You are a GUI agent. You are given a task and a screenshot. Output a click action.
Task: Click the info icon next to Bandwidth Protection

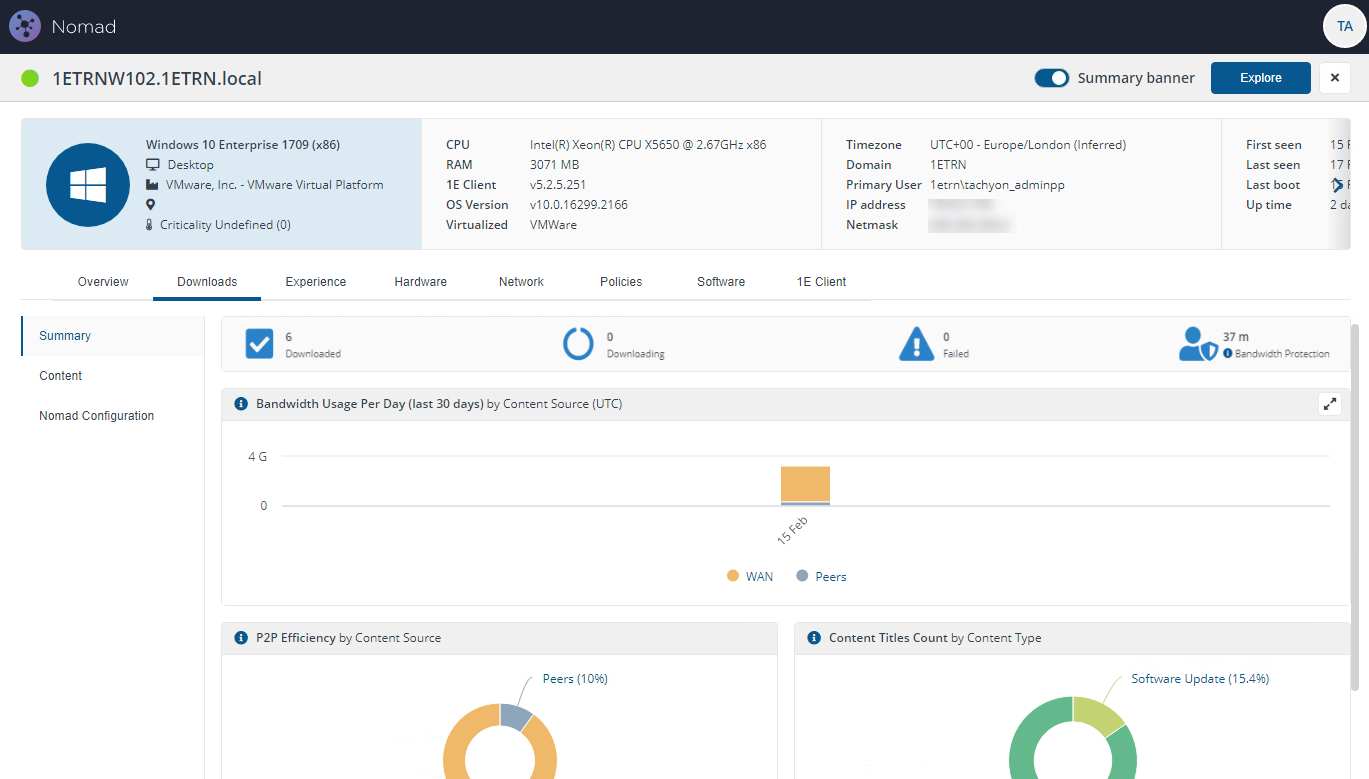(x=1228, y=354)
